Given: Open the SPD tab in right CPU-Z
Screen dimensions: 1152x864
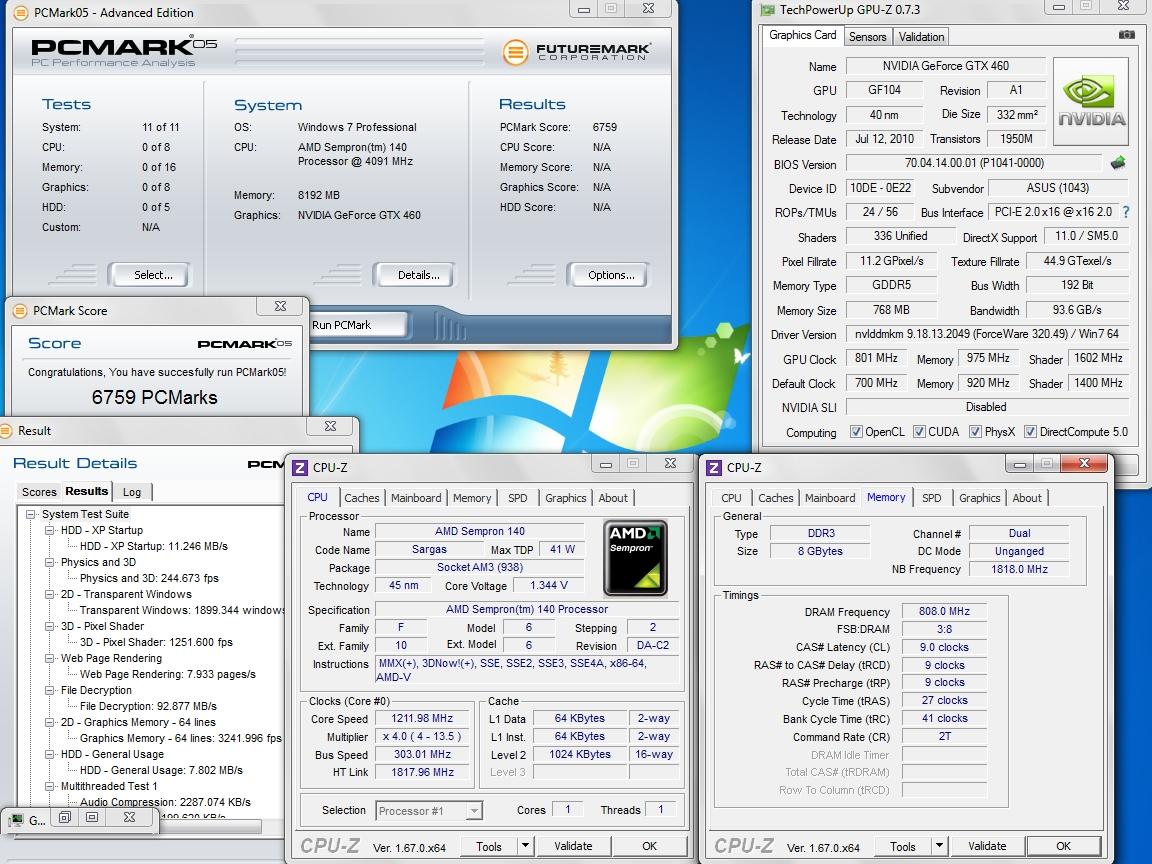Looking at the screenshot, I should click(x=932, y=498).
